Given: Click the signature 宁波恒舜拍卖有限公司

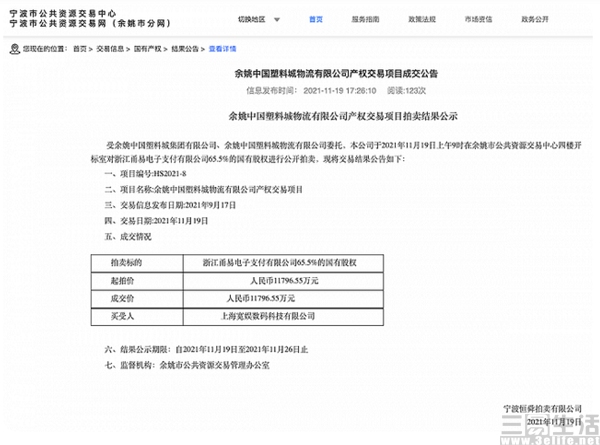Looking at the screenshot, I should (x=542, y=409).
